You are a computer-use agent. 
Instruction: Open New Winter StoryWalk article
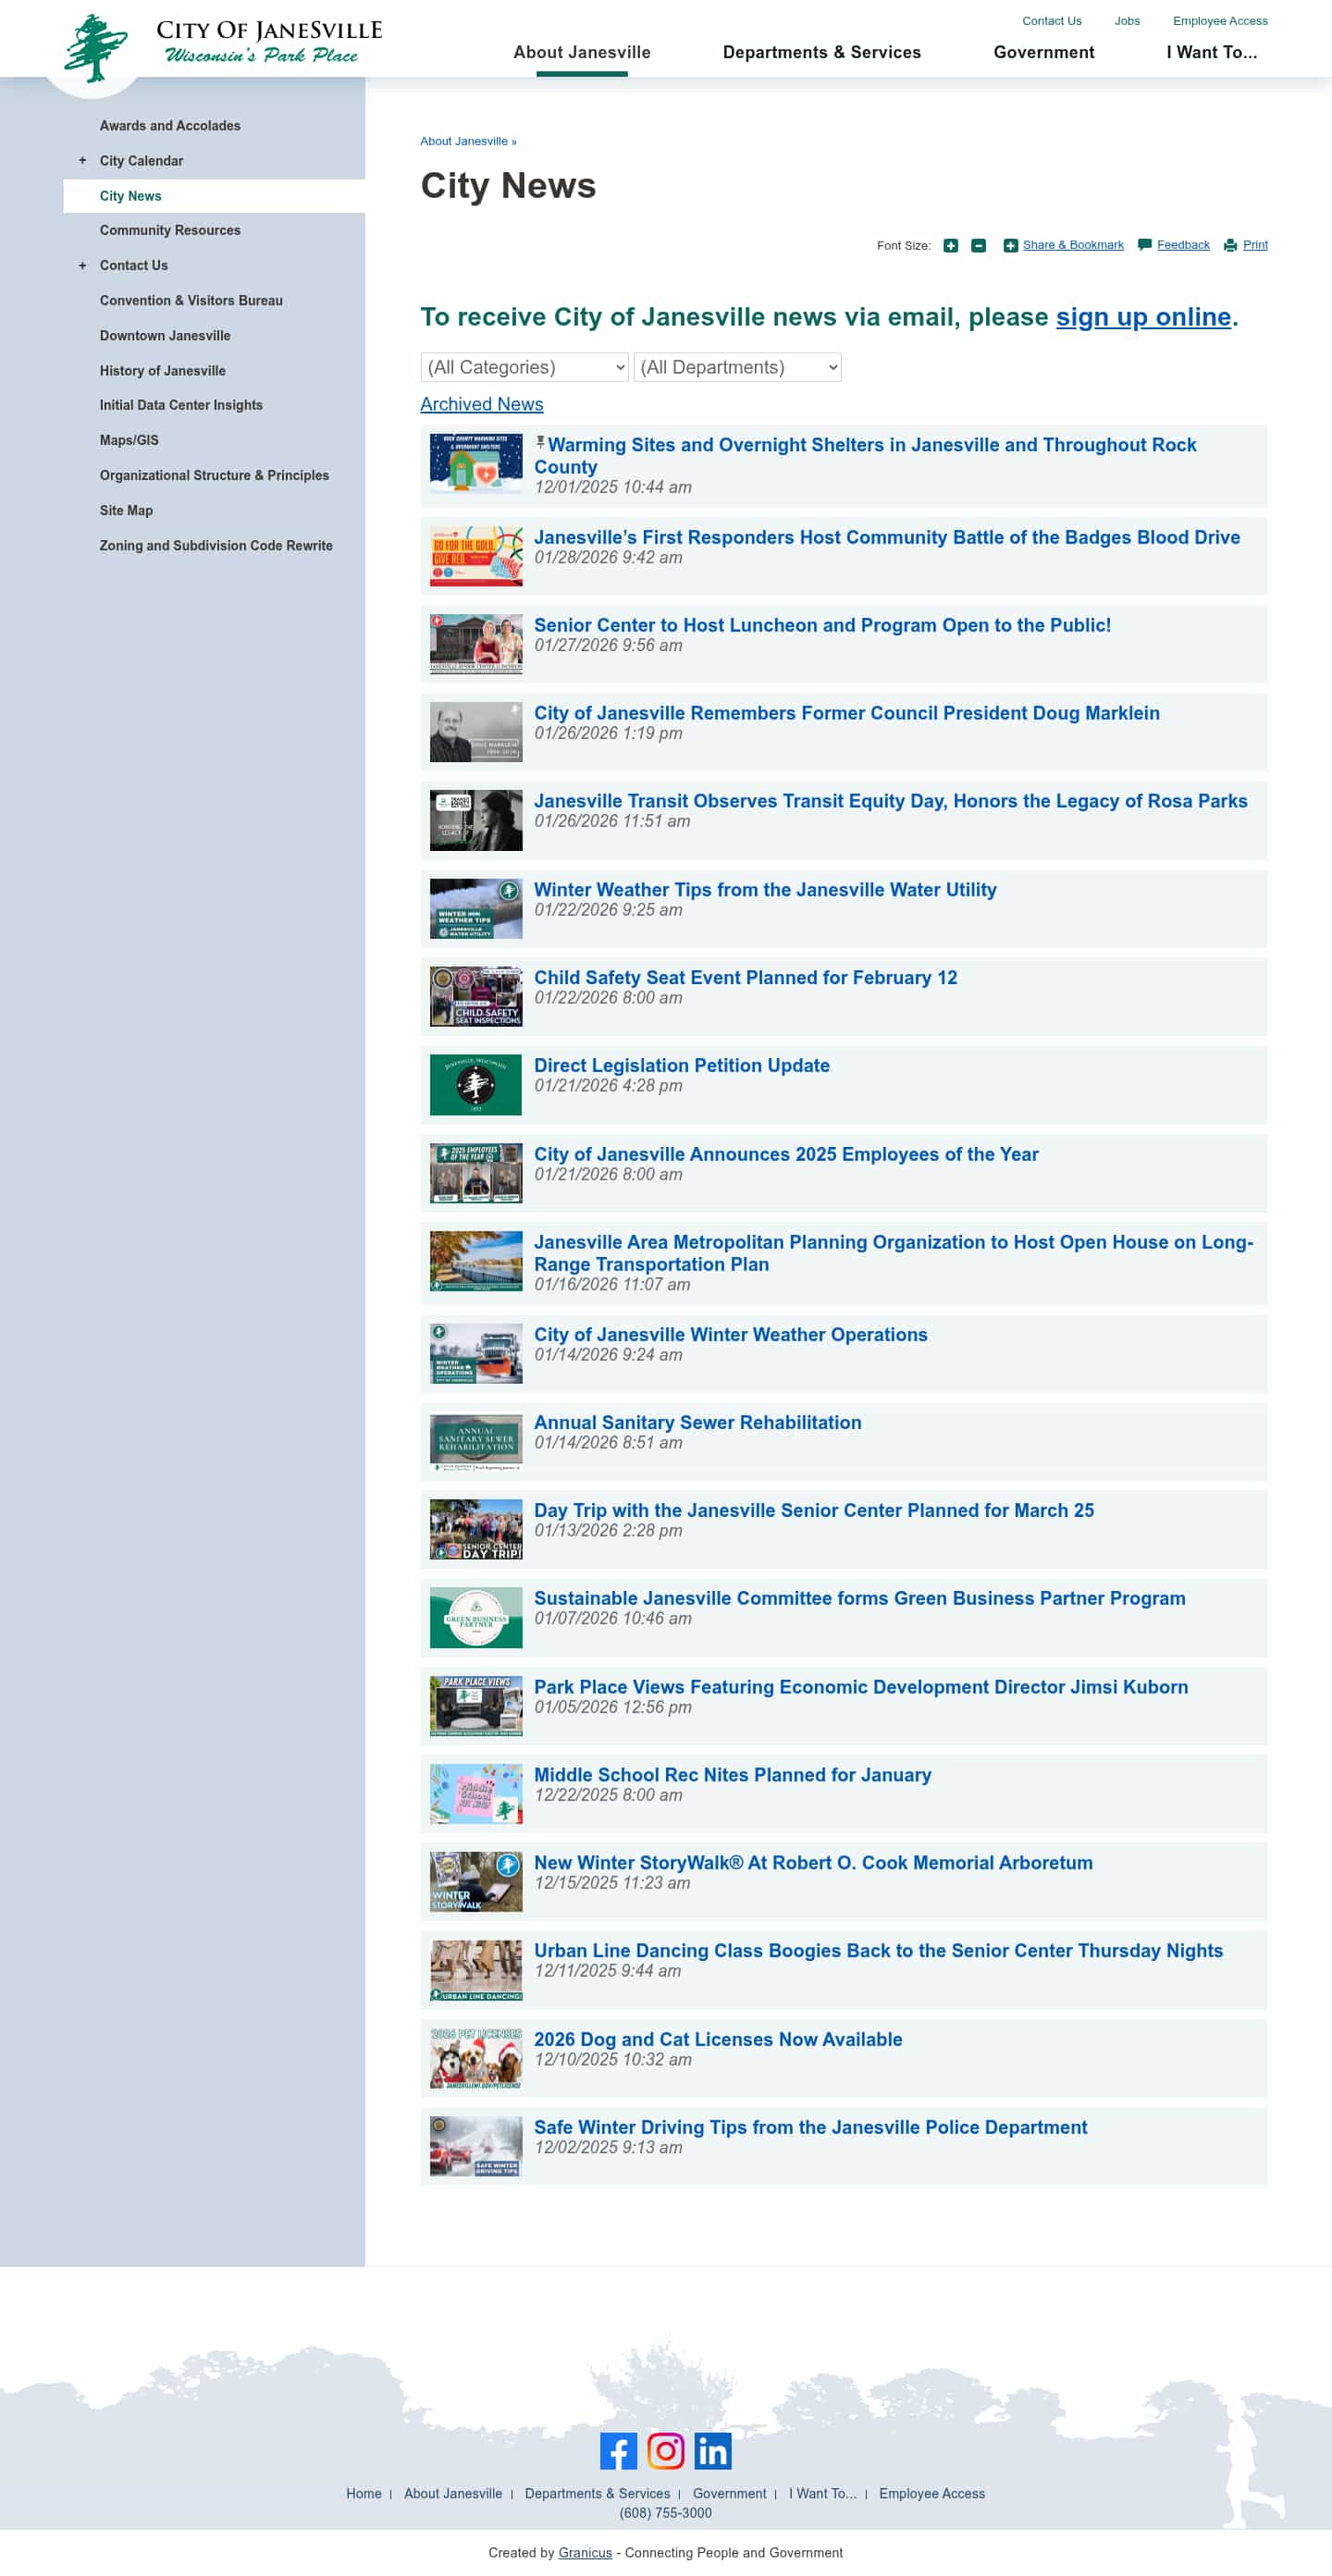click(813, 1862)
